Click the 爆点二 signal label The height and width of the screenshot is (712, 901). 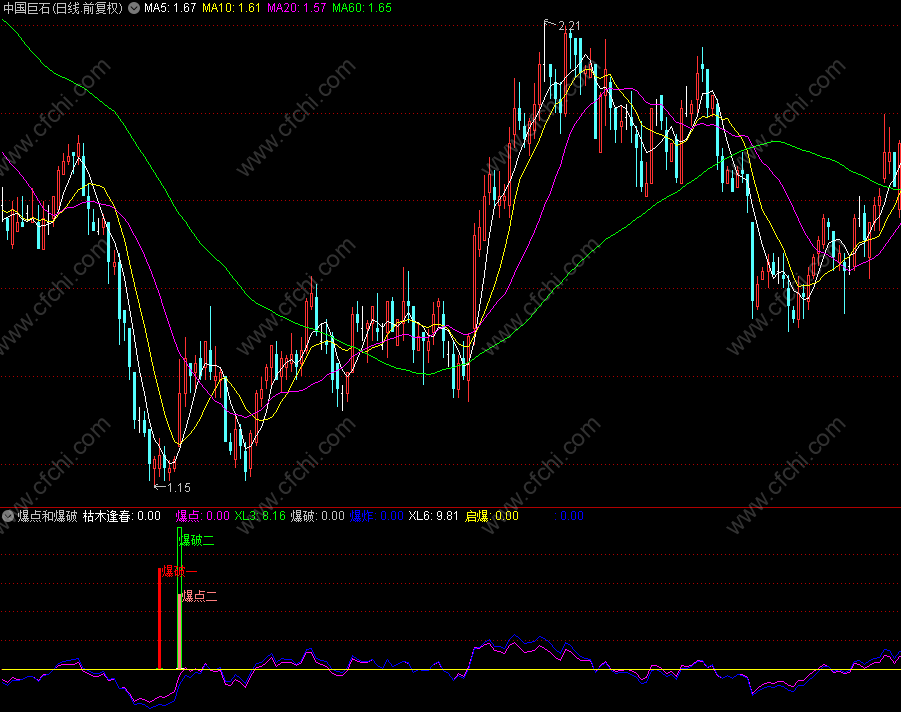200,596
